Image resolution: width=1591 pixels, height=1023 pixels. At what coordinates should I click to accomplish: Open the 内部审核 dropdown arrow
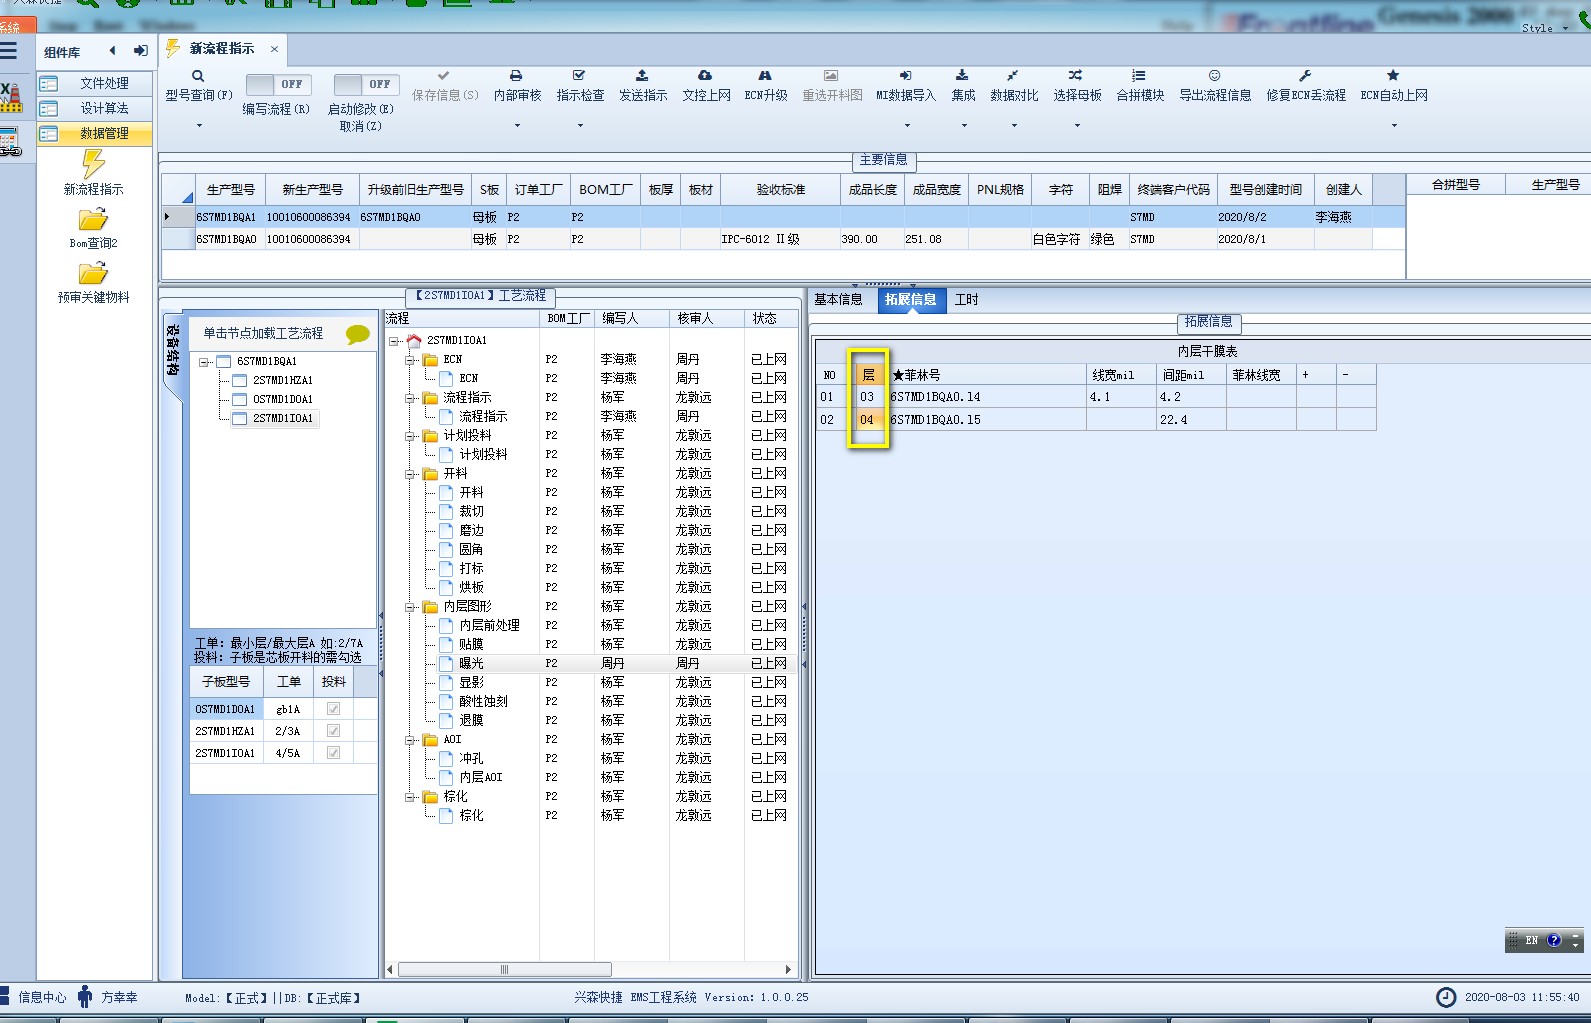(517, 126)
